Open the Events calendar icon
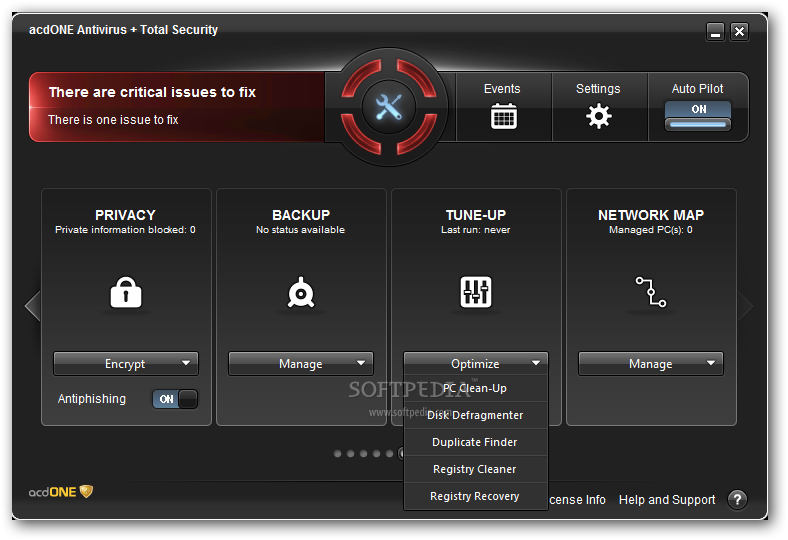This screenshot has height=540, width=788. tap(504, 116)
